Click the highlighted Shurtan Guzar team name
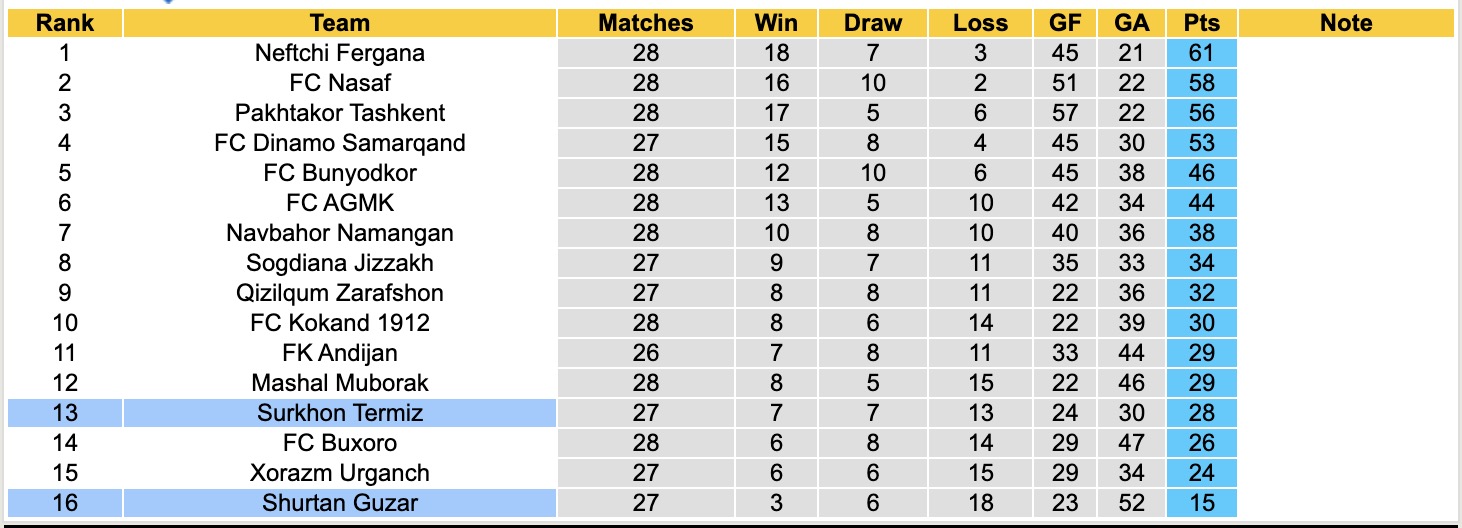The height and width of the screenshot is (528, 1462). (340, 503)
